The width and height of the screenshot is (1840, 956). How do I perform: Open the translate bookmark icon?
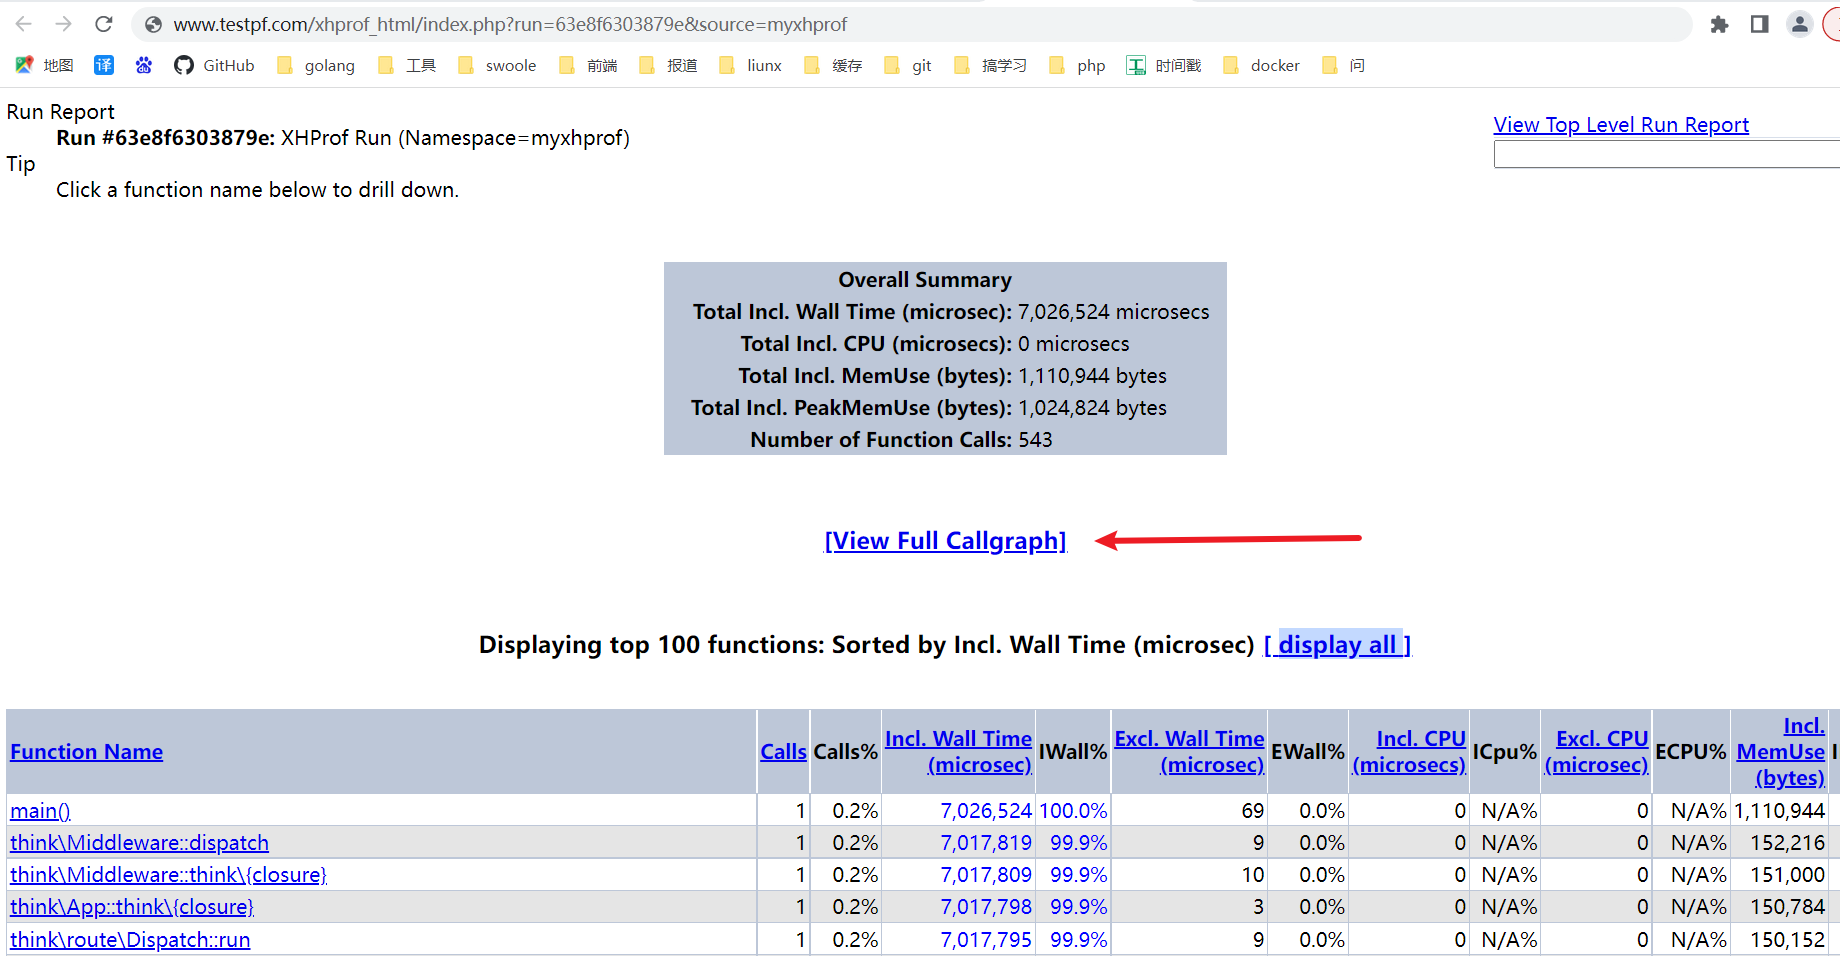(x=104, y=65)
